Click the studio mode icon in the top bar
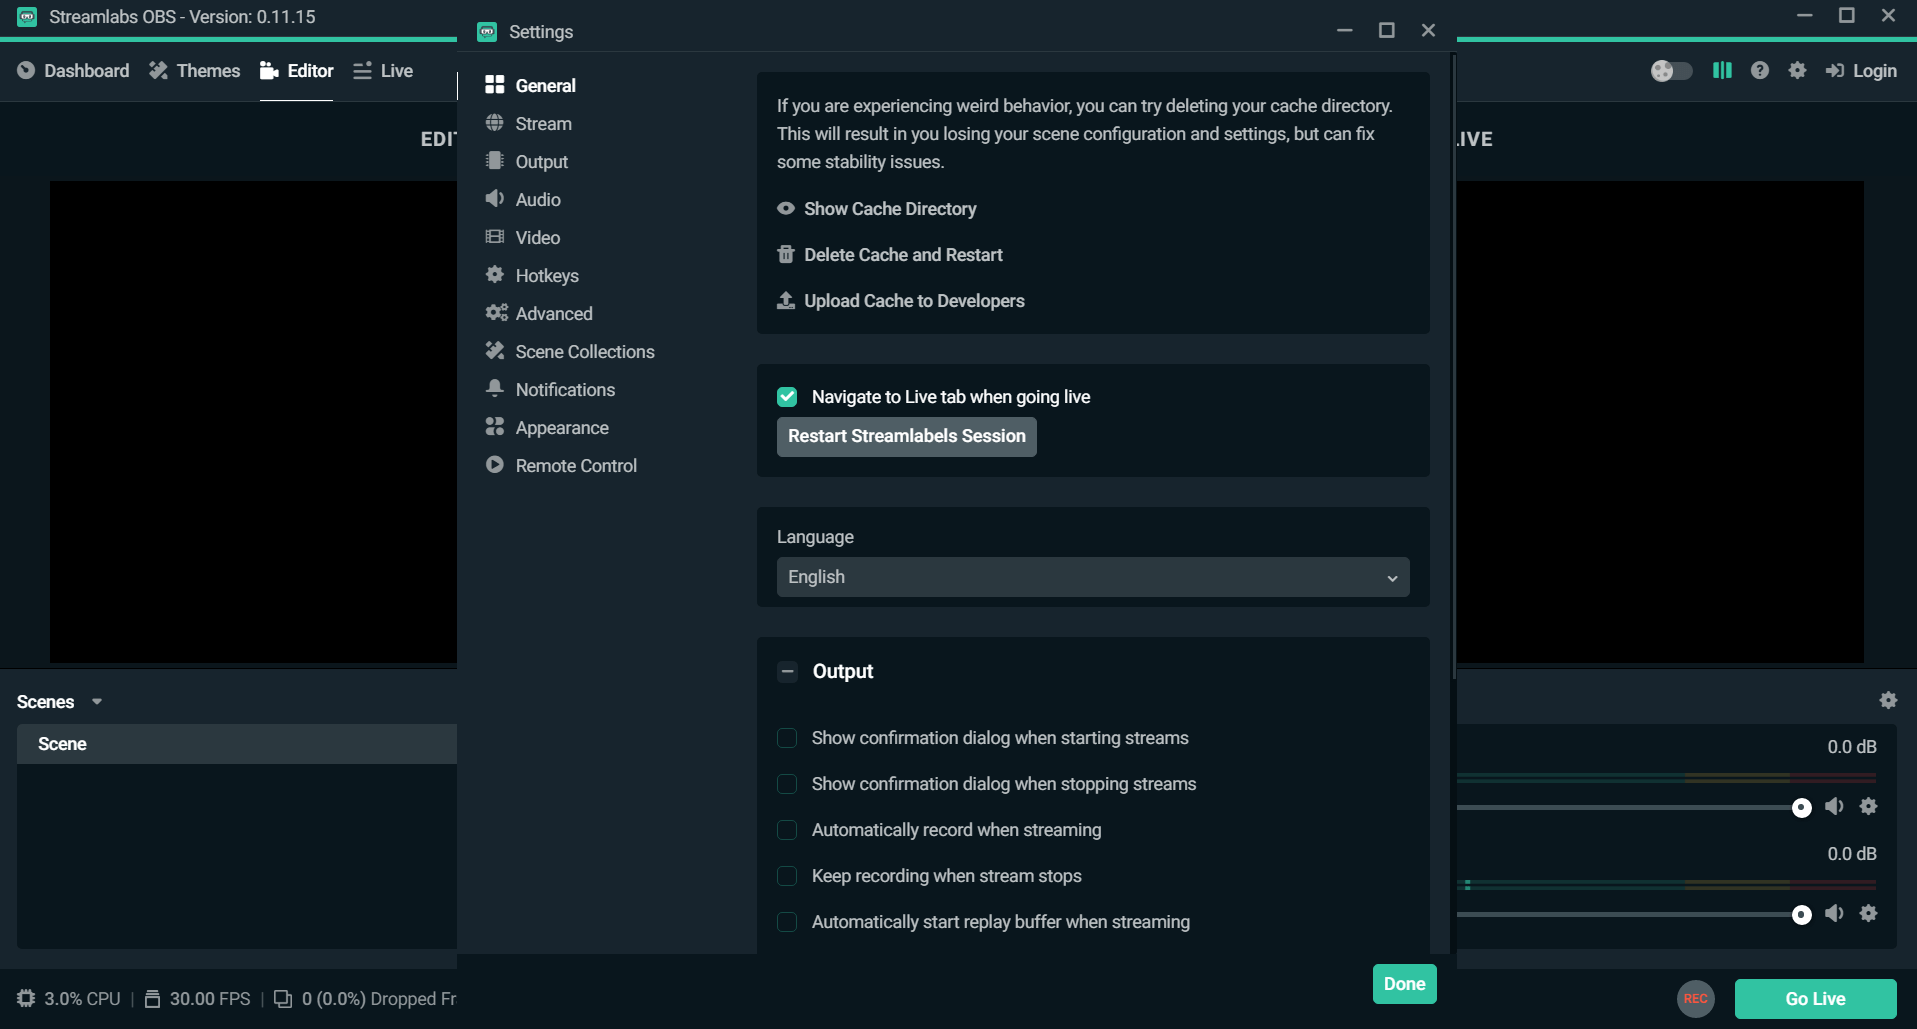Image resolution: width=1917 pixels, height=1029 pixels. tap(1722, 70)
